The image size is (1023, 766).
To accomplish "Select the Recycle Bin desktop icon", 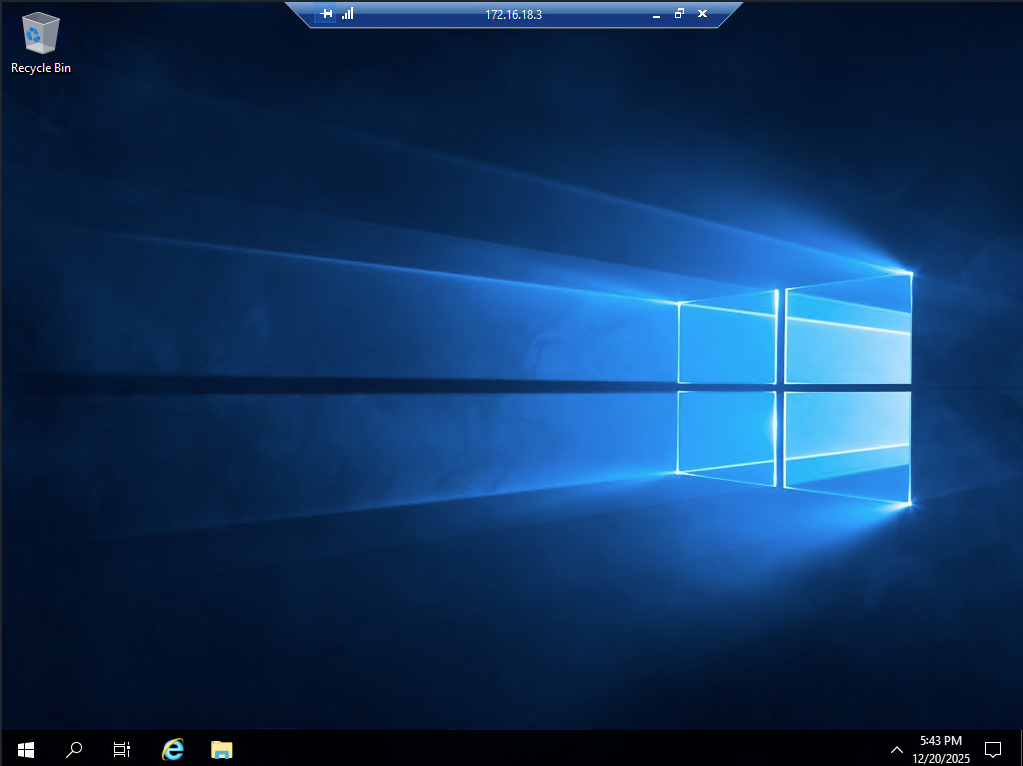I will click(40, 34).
